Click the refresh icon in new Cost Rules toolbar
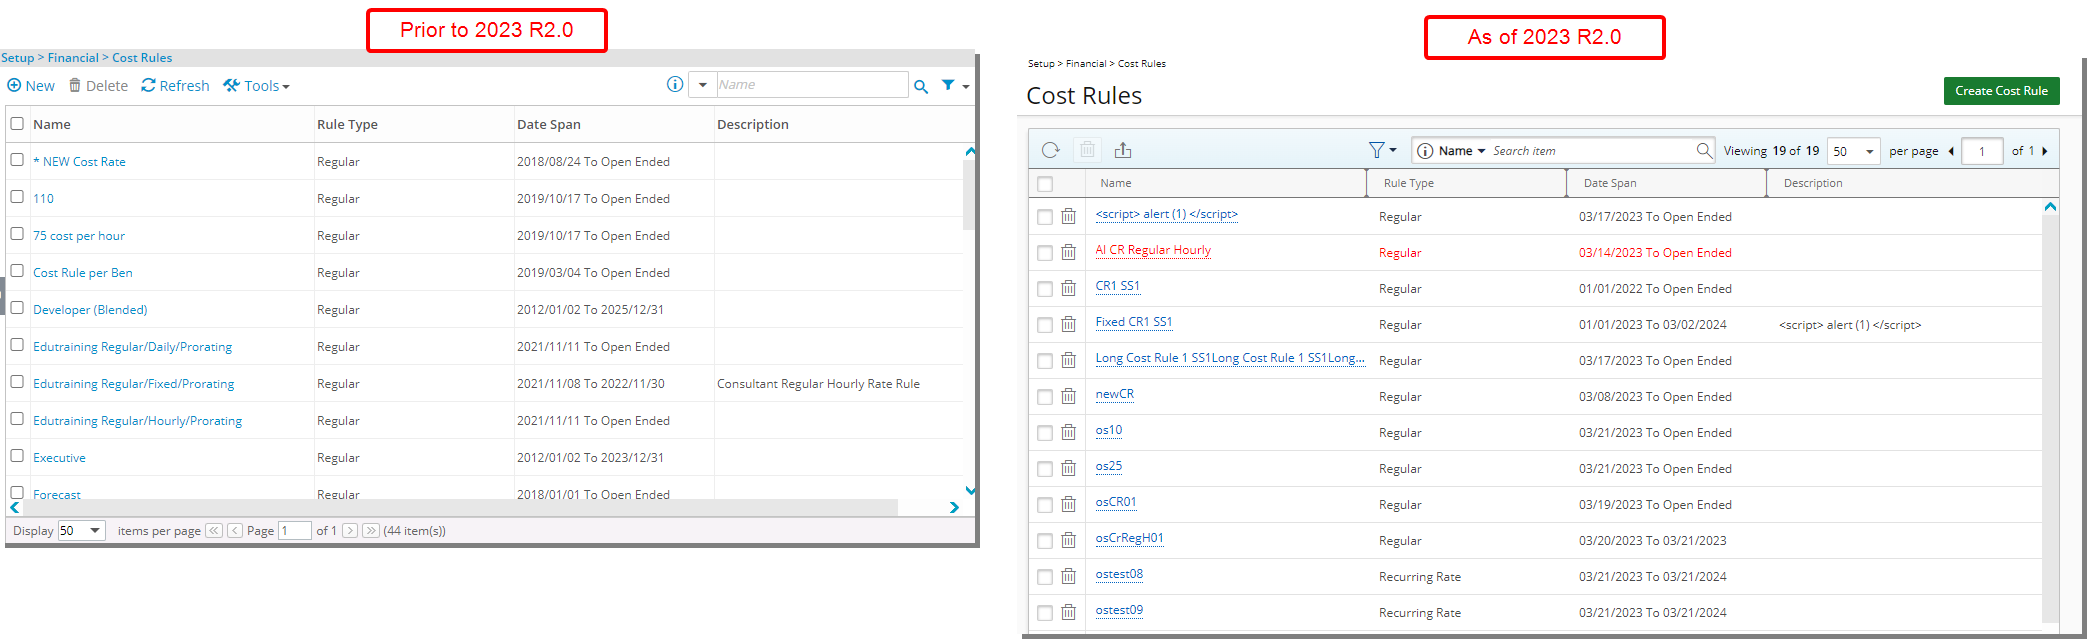The height and width of the screenshot is (644, 2092). pos(1050,150)
